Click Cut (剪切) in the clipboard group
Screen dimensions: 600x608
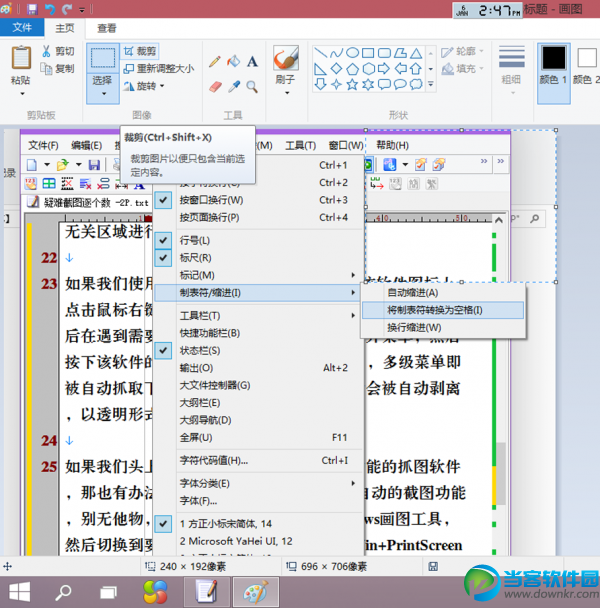pyautogui.click(x=58, y=51)
